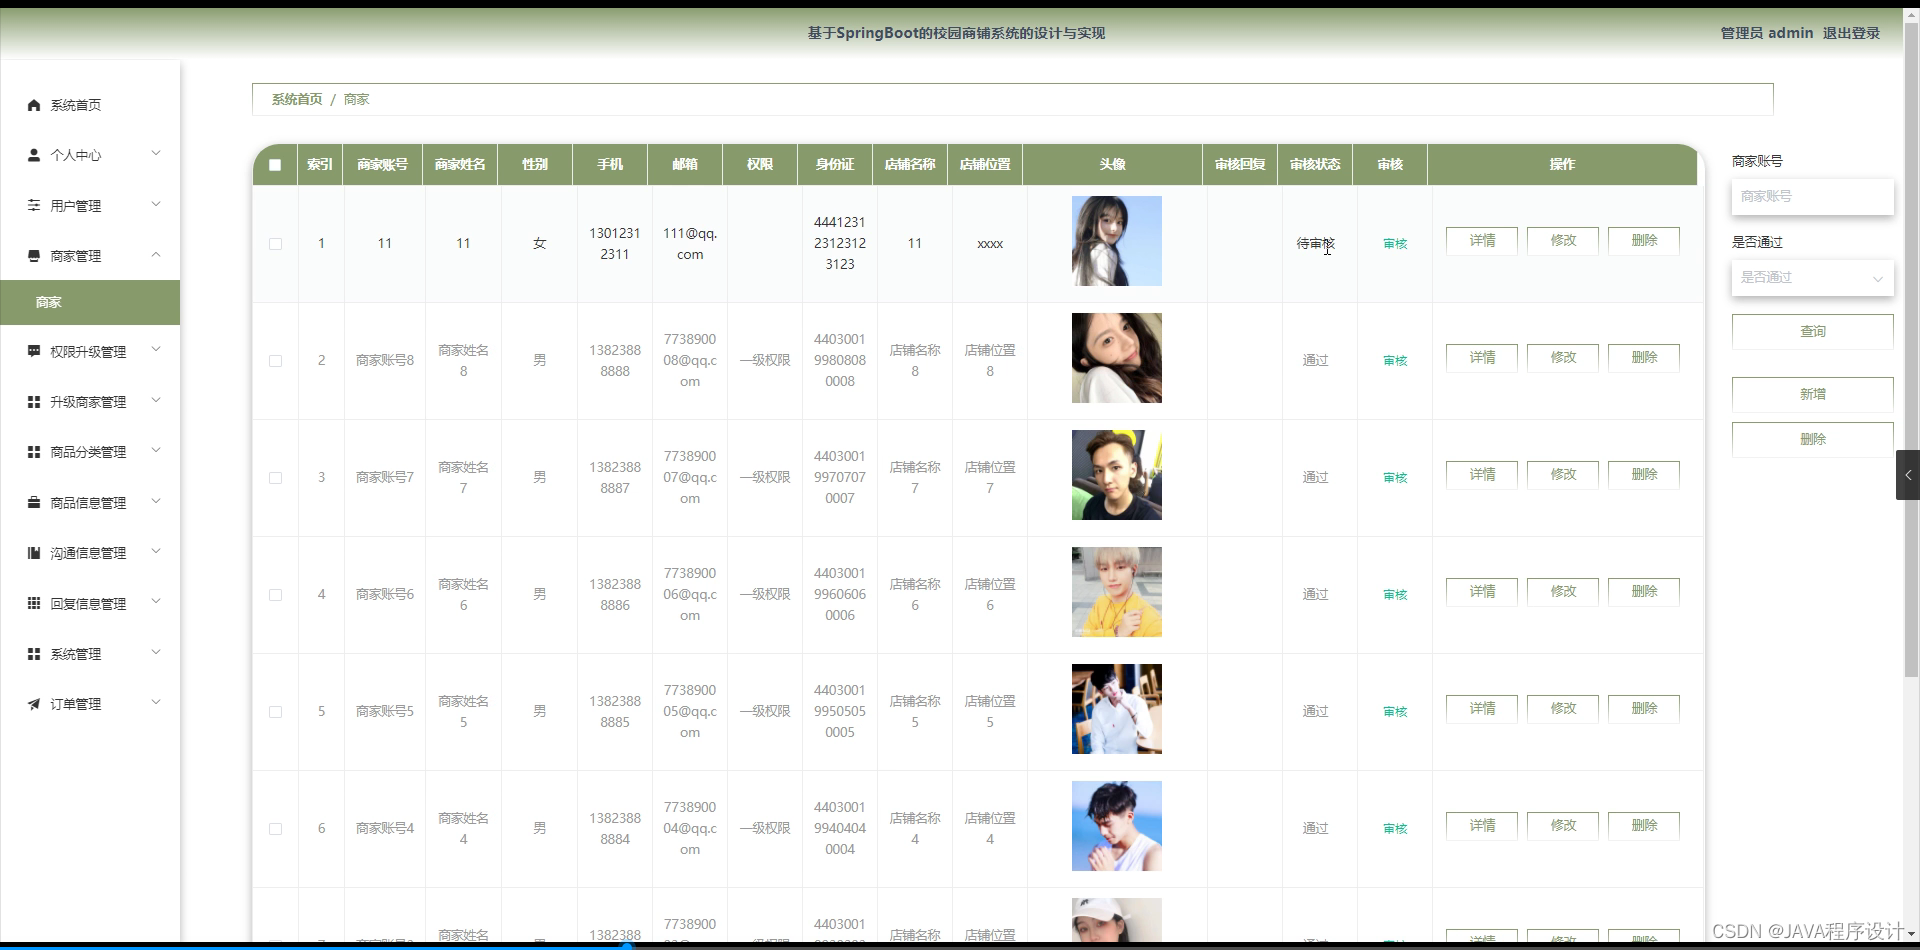Screen dimensions: 1920x950
Task: Check the checkbox for row 商家账号4
Action: 275,829
